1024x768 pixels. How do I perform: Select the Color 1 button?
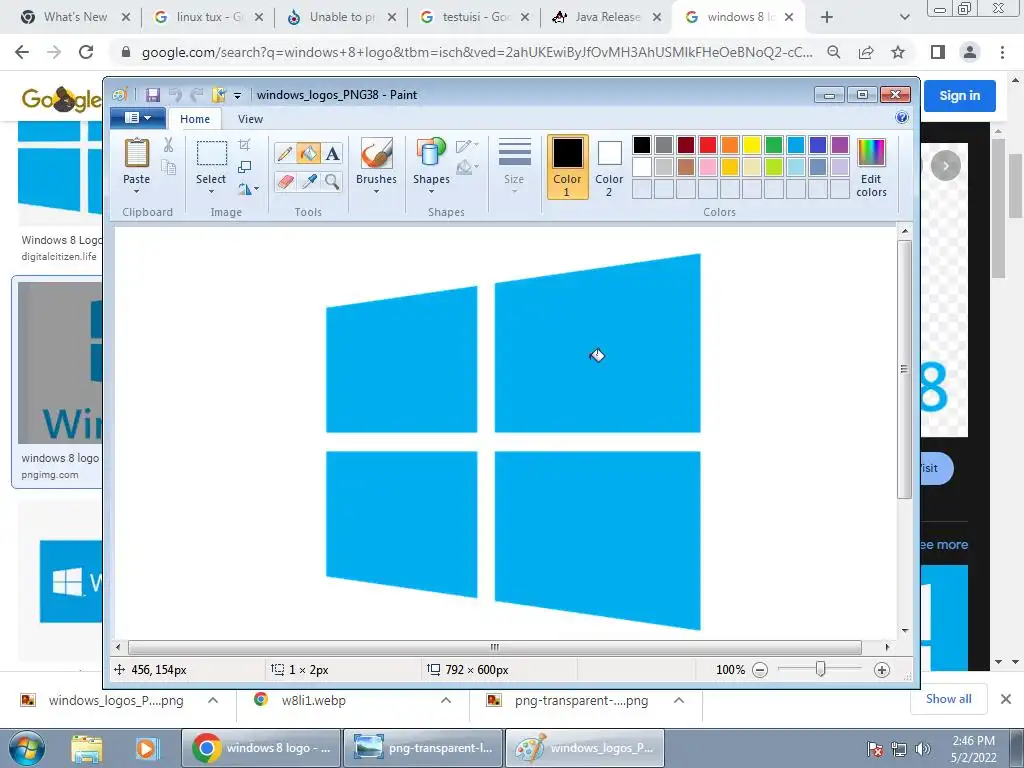click(568, 167)
